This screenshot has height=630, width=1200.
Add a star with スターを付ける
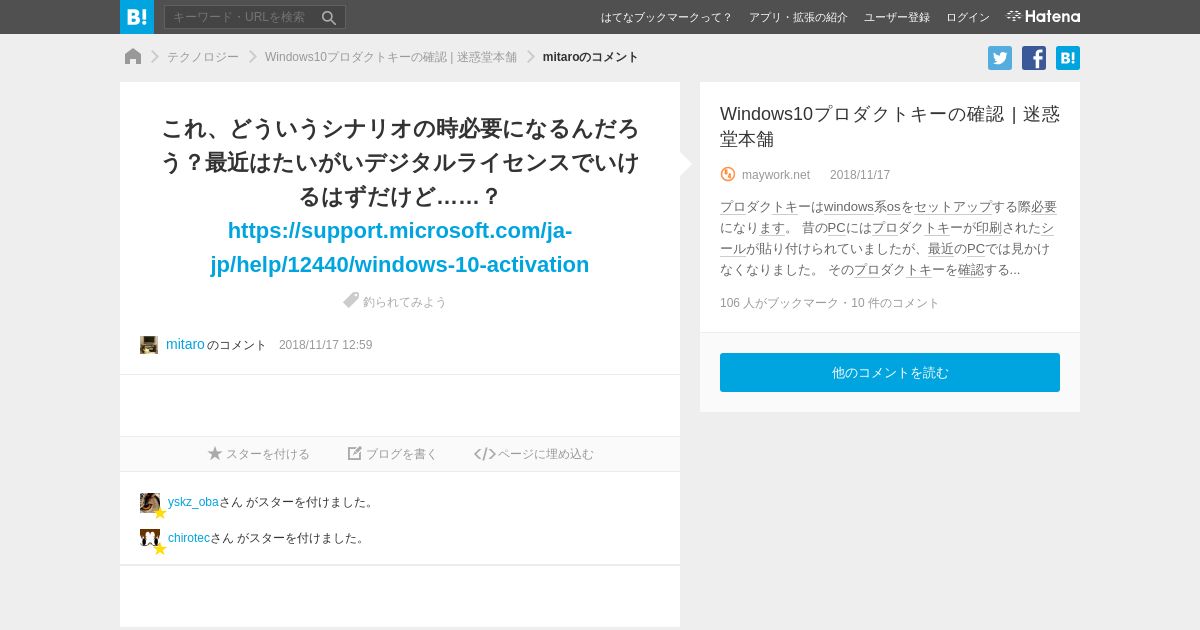259,454
